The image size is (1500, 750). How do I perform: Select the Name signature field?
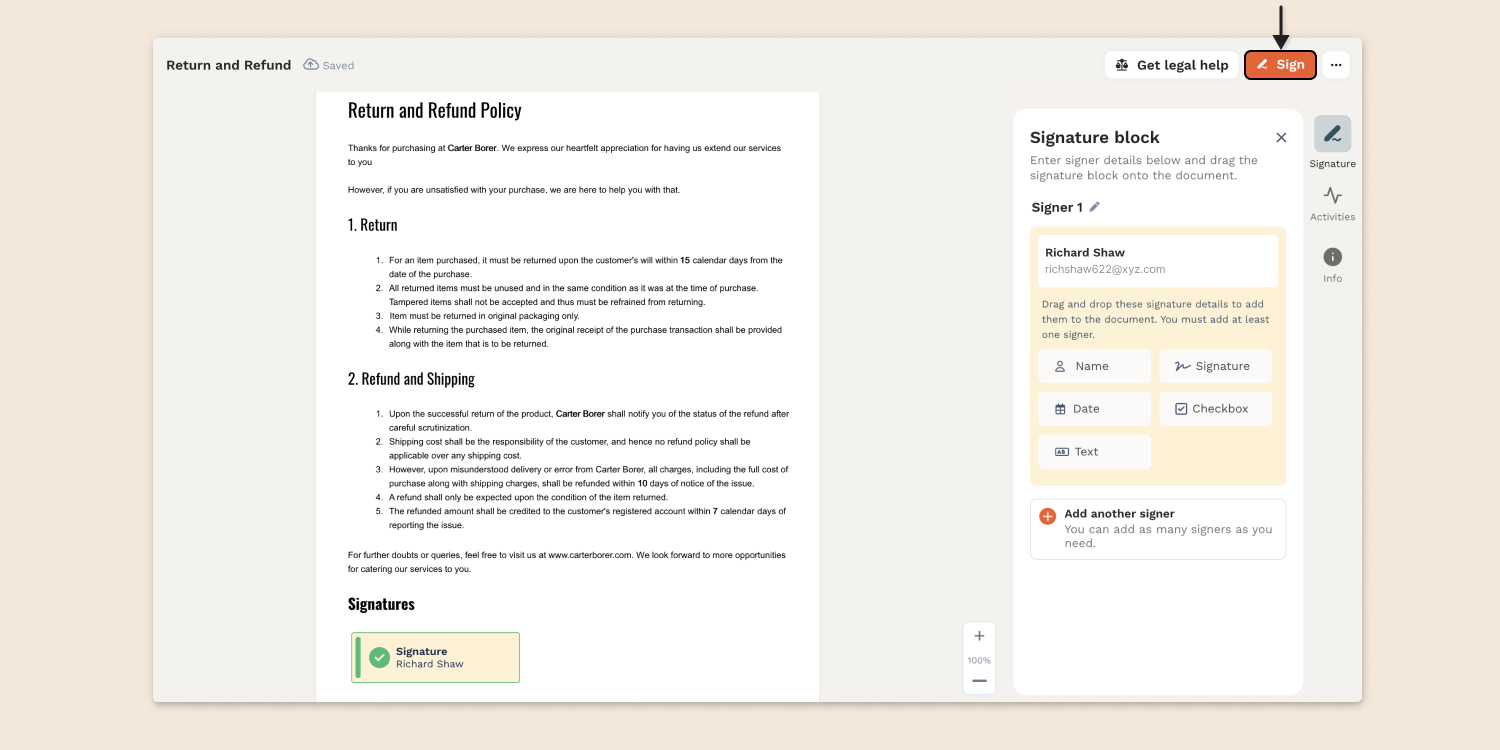1094,366
